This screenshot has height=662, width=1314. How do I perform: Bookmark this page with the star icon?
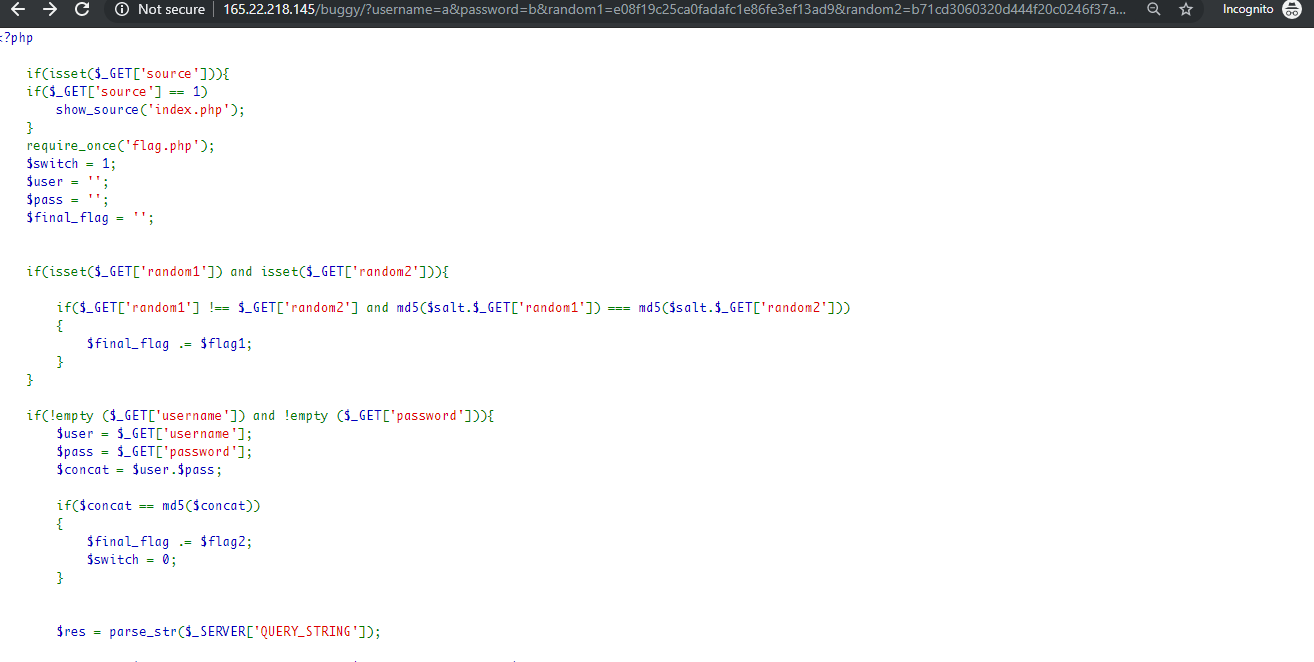pyautogui.click(x=1186, y=9)
